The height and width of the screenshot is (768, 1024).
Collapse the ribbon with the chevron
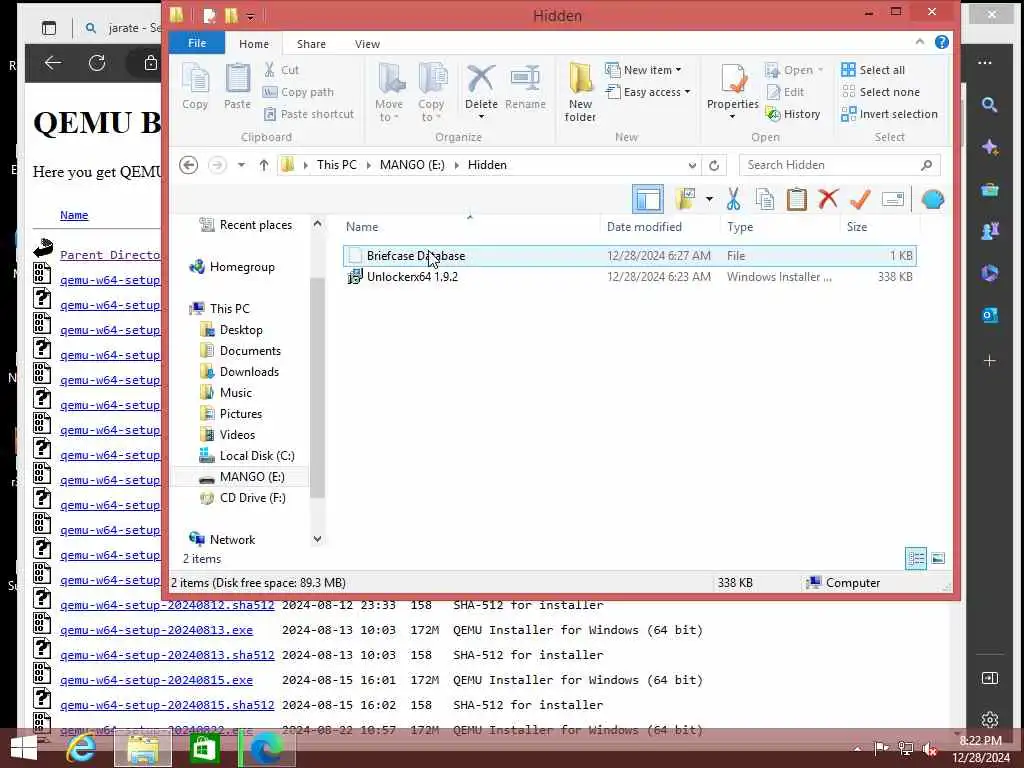tap(920, 42)
